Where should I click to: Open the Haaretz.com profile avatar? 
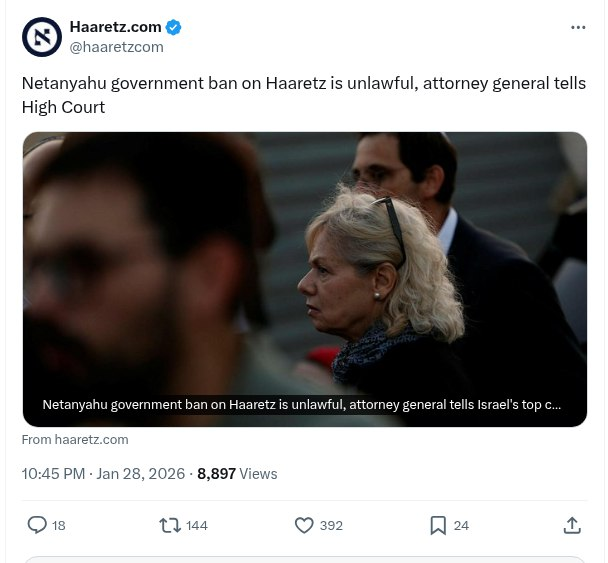click(42, 37)
